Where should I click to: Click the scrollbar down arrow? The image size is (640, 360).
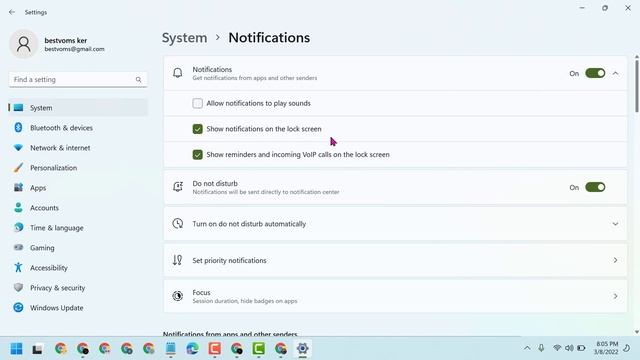tap(637, 332)
